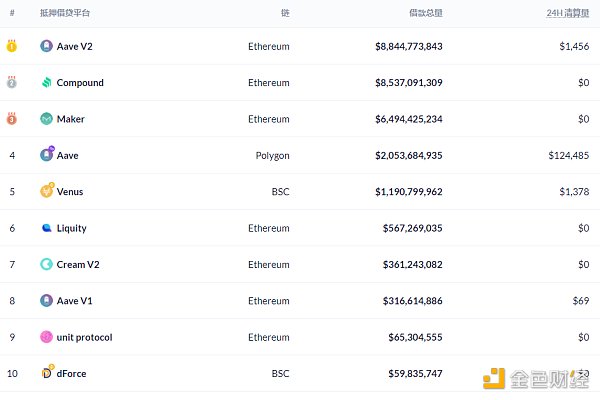This screenshot has width=600, height=400.
Task: Click the 抵押借贷平台 column header
Action: tap(64, 12)
